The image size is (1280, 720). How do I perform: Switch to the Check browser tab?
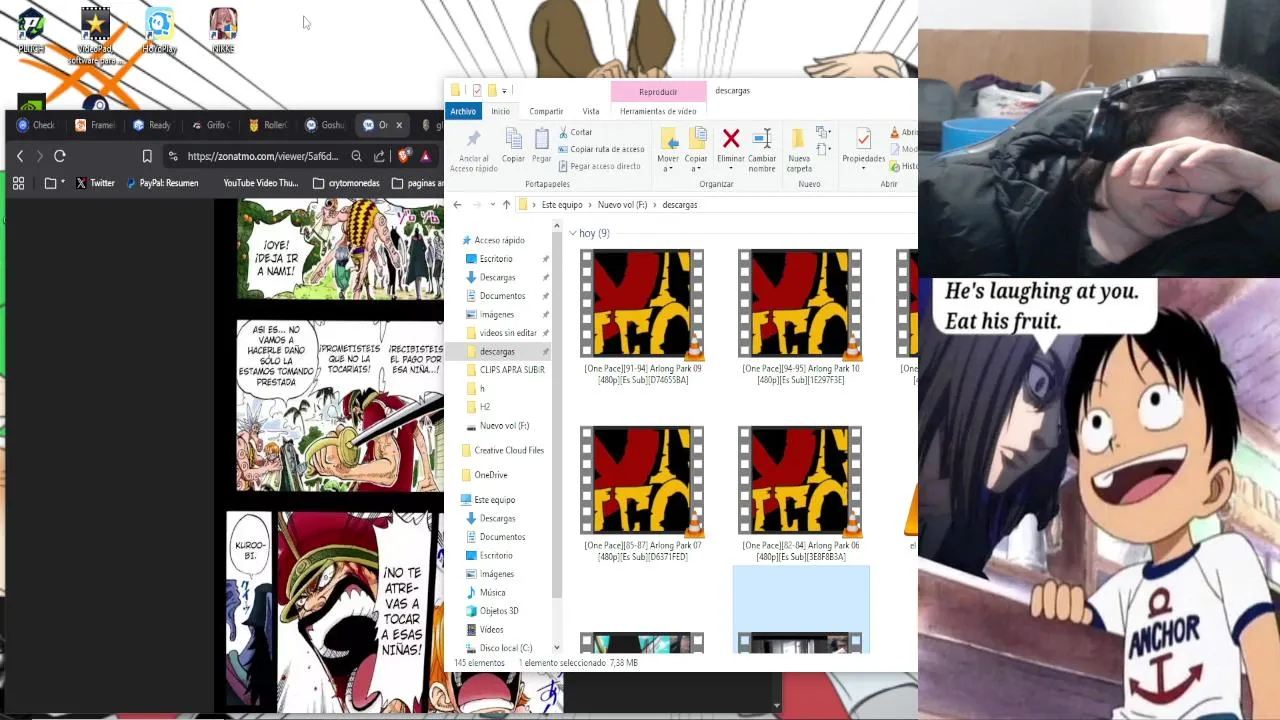click(x=37, y=125)
